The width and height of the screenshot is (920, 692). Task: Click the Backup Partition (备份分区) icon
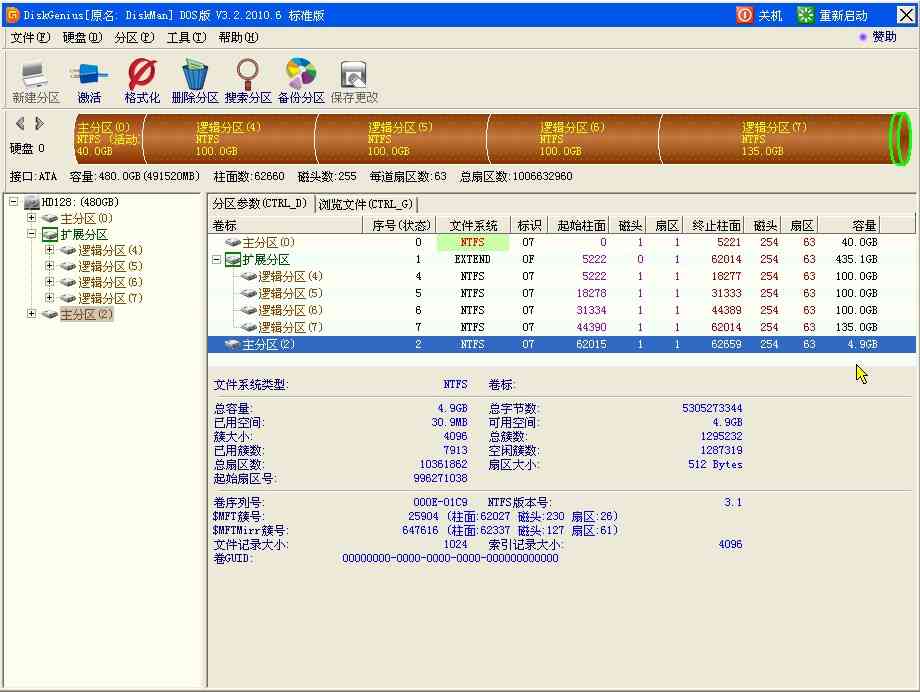point(300,73)
